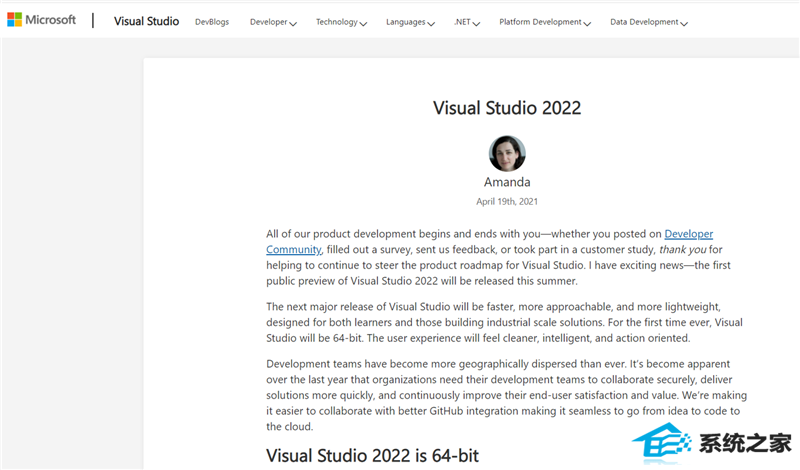The height and width of the screenshot is (470, 800).
Task: Click the April 19th, 2021 date
Action: pos(507,202)
